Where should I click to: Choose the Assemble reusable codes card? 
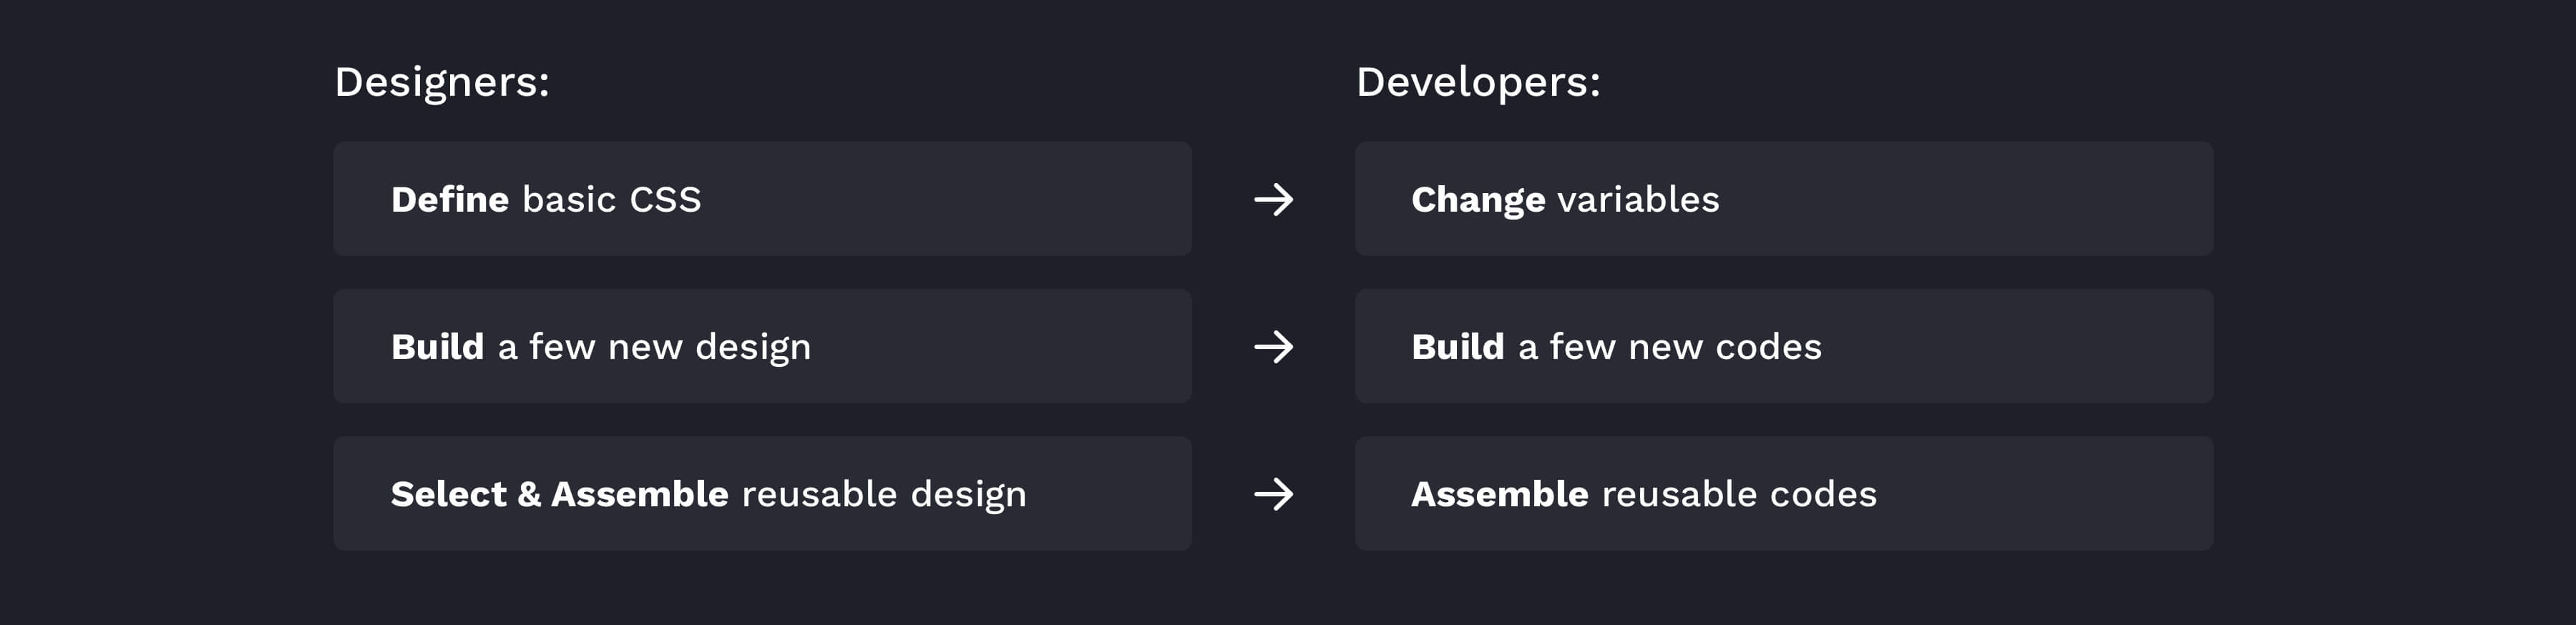1784,493
